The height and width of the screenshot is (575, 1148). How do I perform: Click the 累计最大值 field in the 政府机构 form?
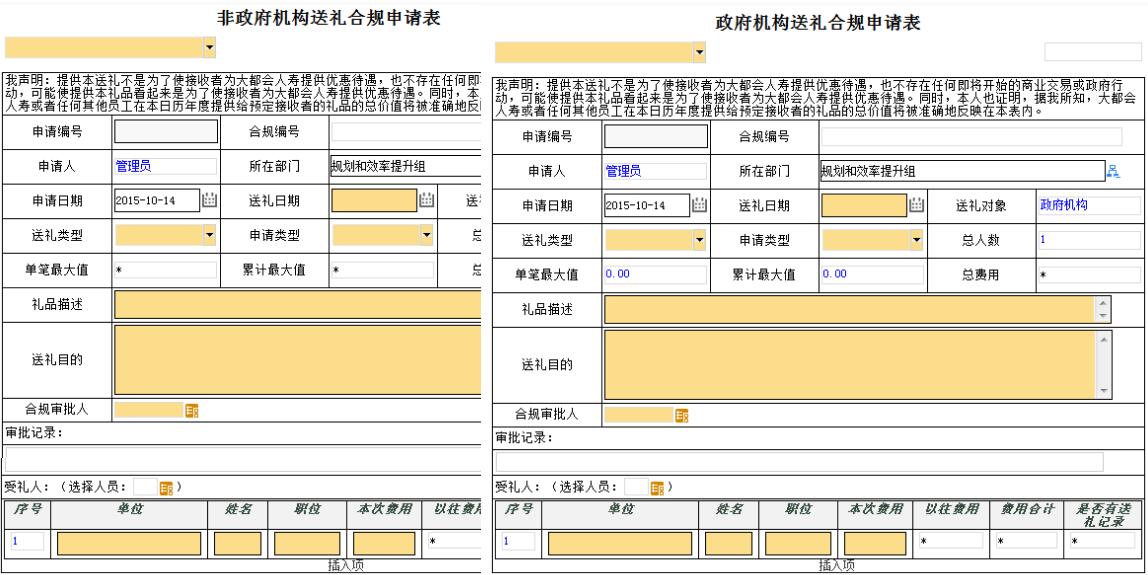[x=873, y=275]
